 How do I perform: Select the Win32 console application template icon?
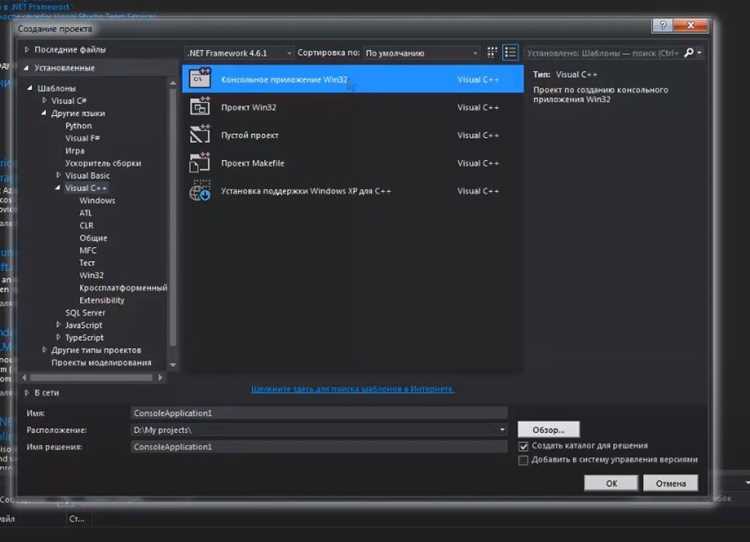click(200, 79)
